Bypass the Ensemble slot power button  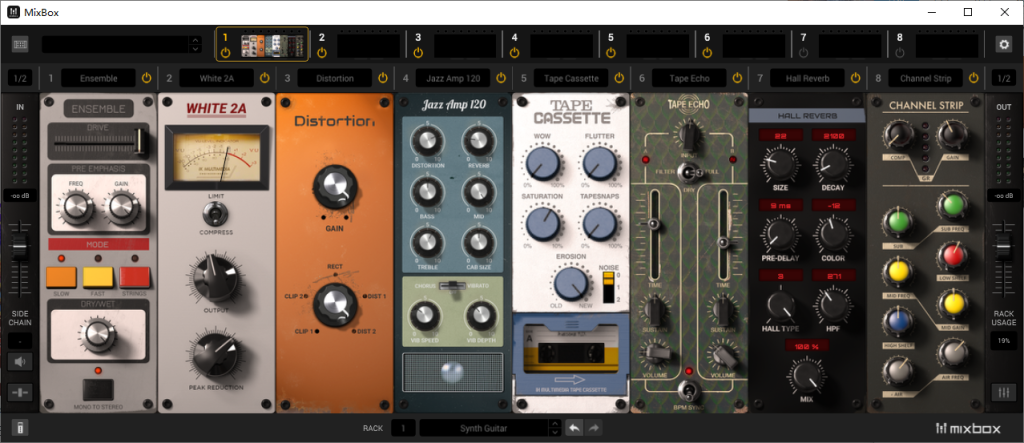click(146, 78)
